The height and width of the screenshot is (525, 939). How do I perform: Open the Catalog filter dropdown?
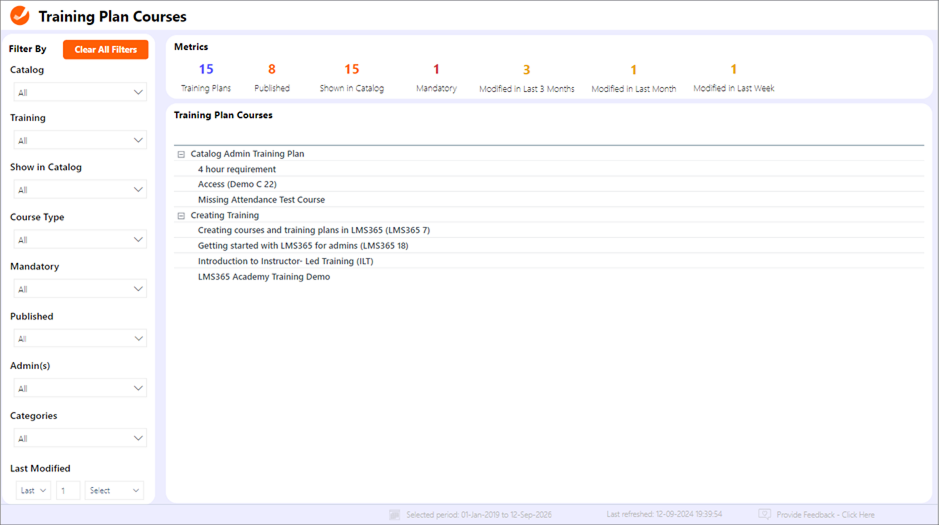pos(80,93)
